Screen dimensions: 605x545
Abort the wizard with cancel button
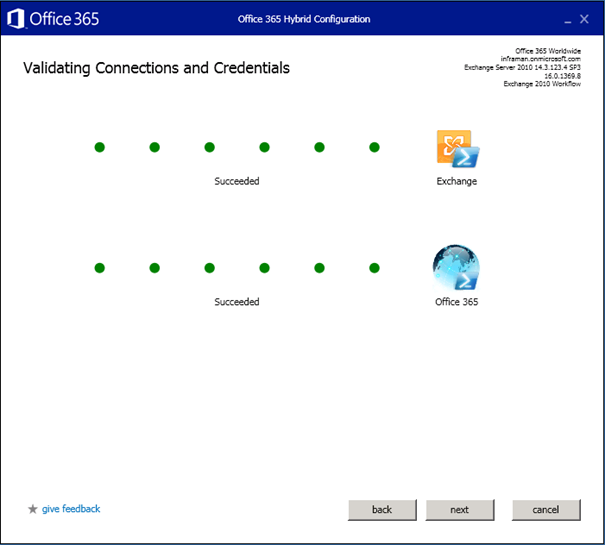[546, 510]
